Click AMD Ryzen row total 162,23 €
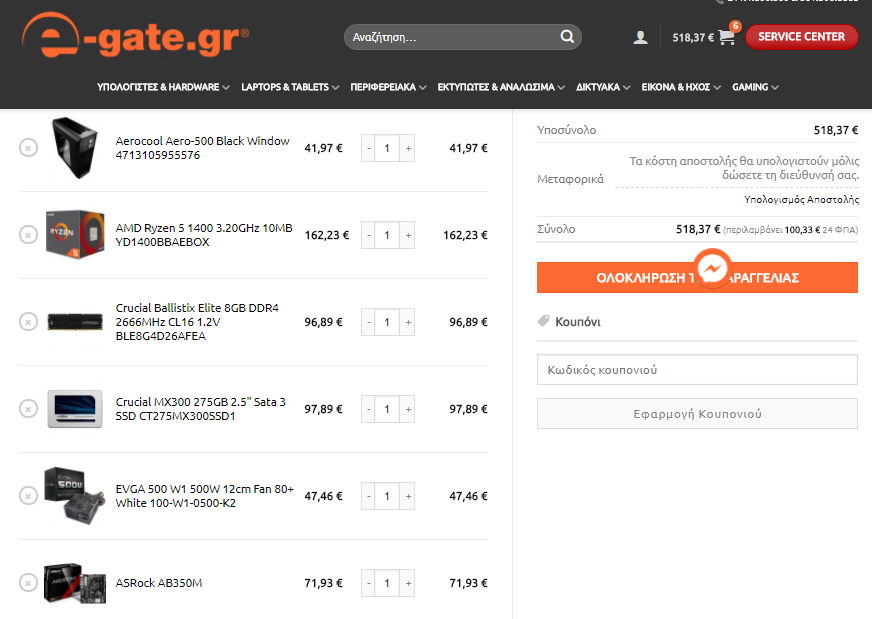The width and height of the screenshot is (872, 619). tap(465, 235)
